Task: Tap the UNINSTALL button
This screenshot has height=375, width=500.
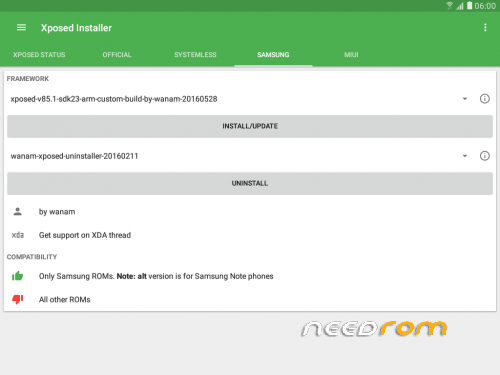Action: tap(250, 183)
